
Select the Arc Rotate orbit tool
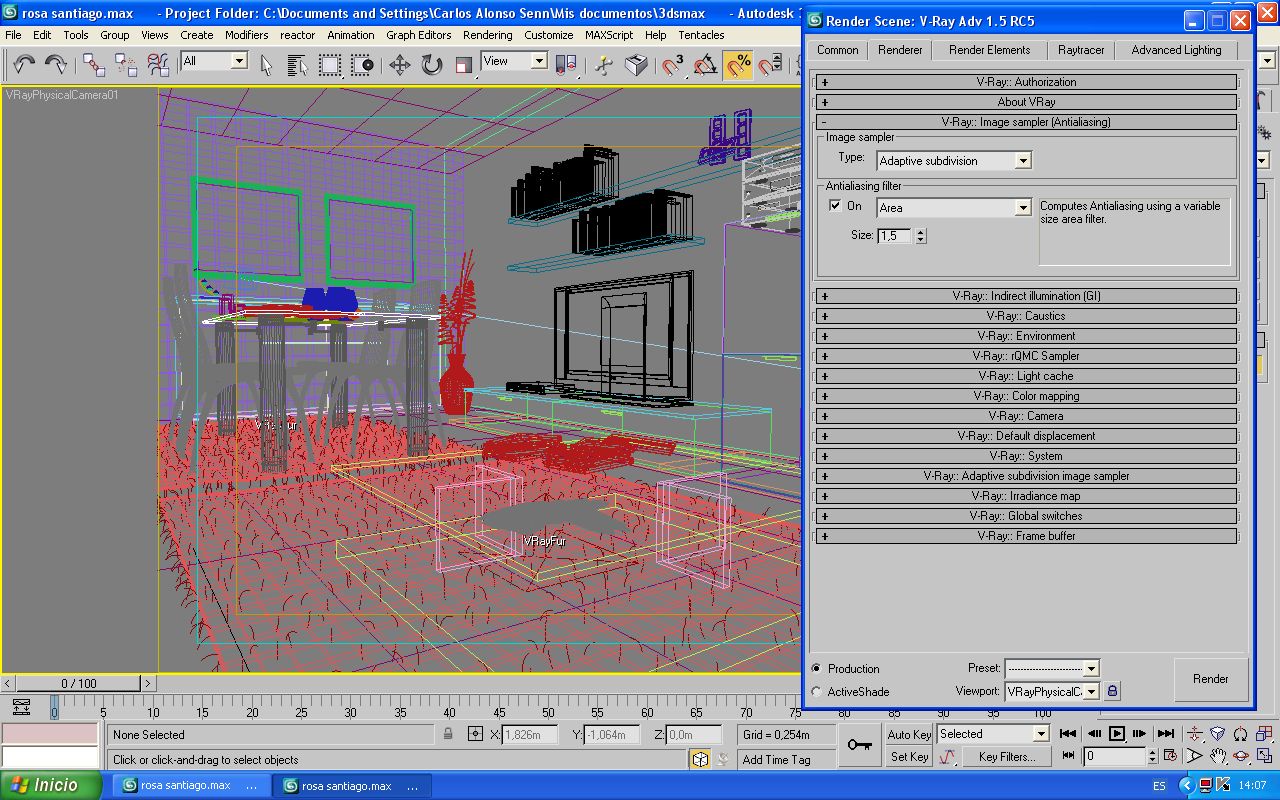coord(1241,756)
